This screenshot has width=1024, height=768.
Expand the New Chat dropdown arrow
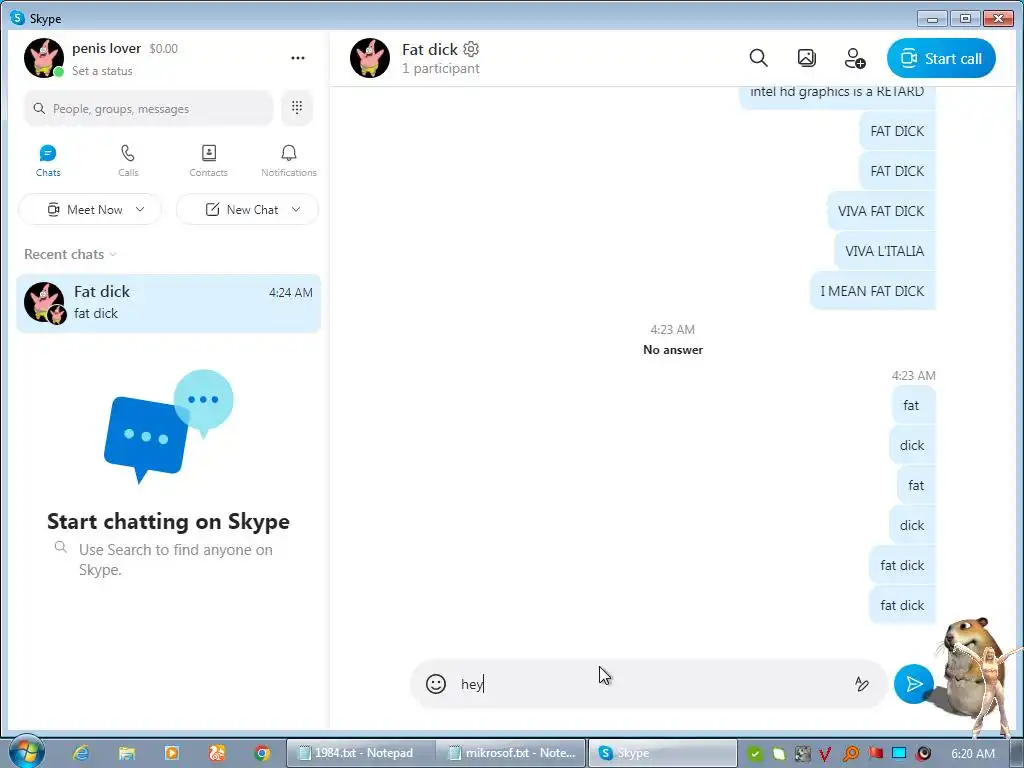[x=296, y=210]
